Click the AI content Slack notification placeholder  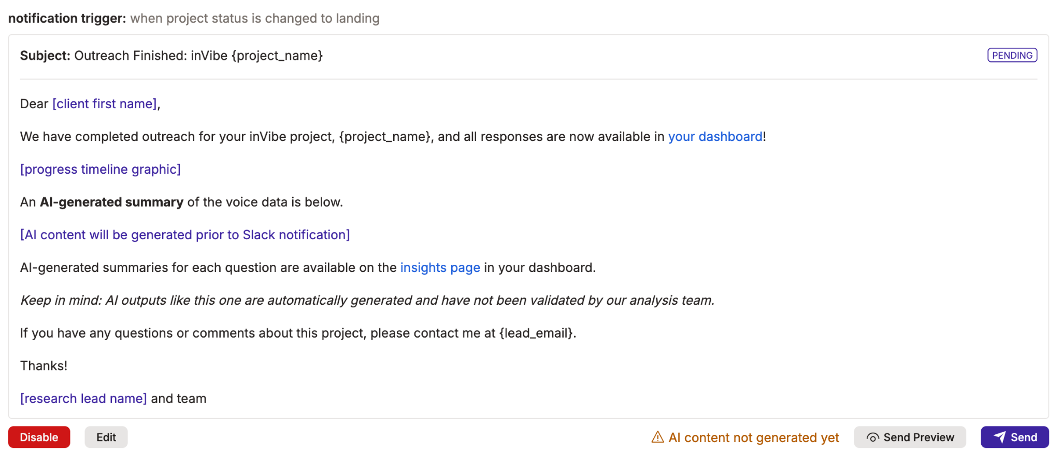(185, 235)
